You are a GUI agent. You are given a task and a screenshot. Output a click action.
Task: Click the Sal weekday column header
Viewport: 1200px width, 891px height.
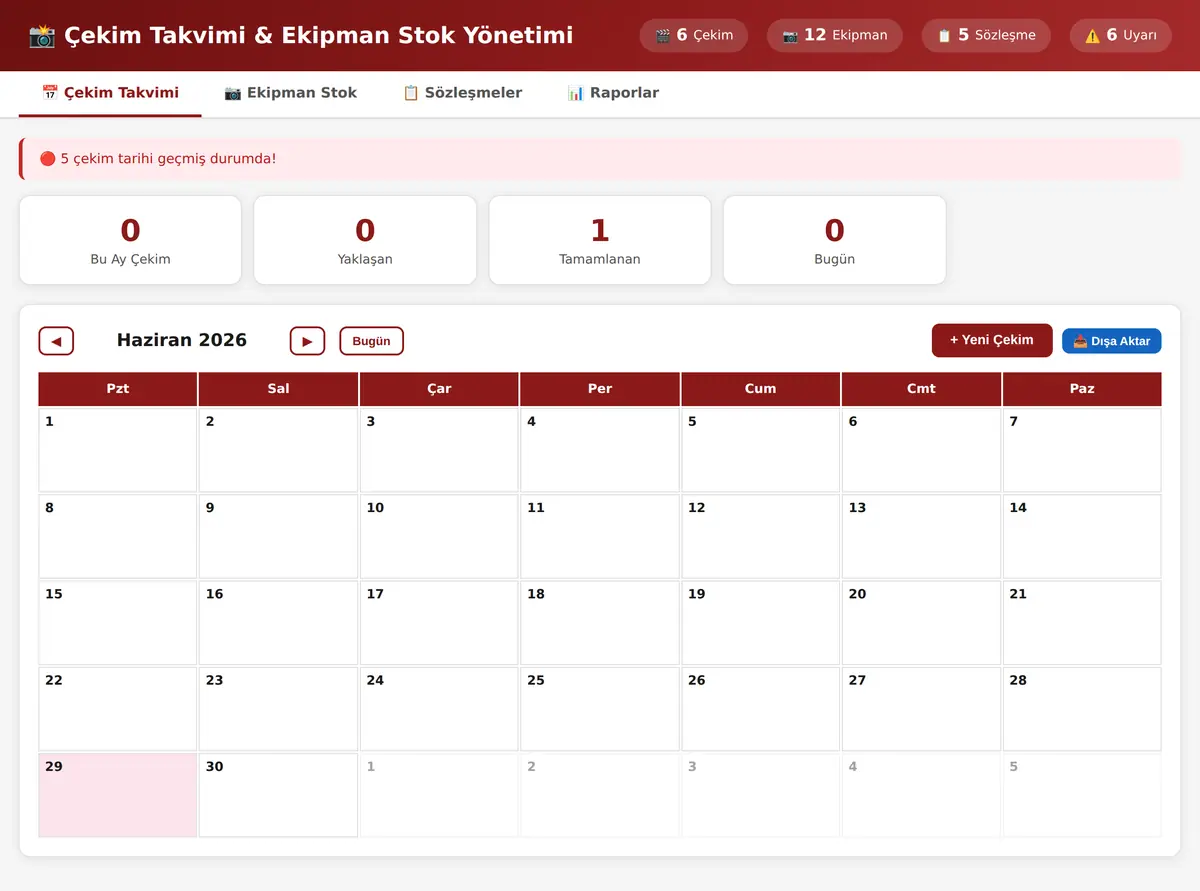[278, 389]
